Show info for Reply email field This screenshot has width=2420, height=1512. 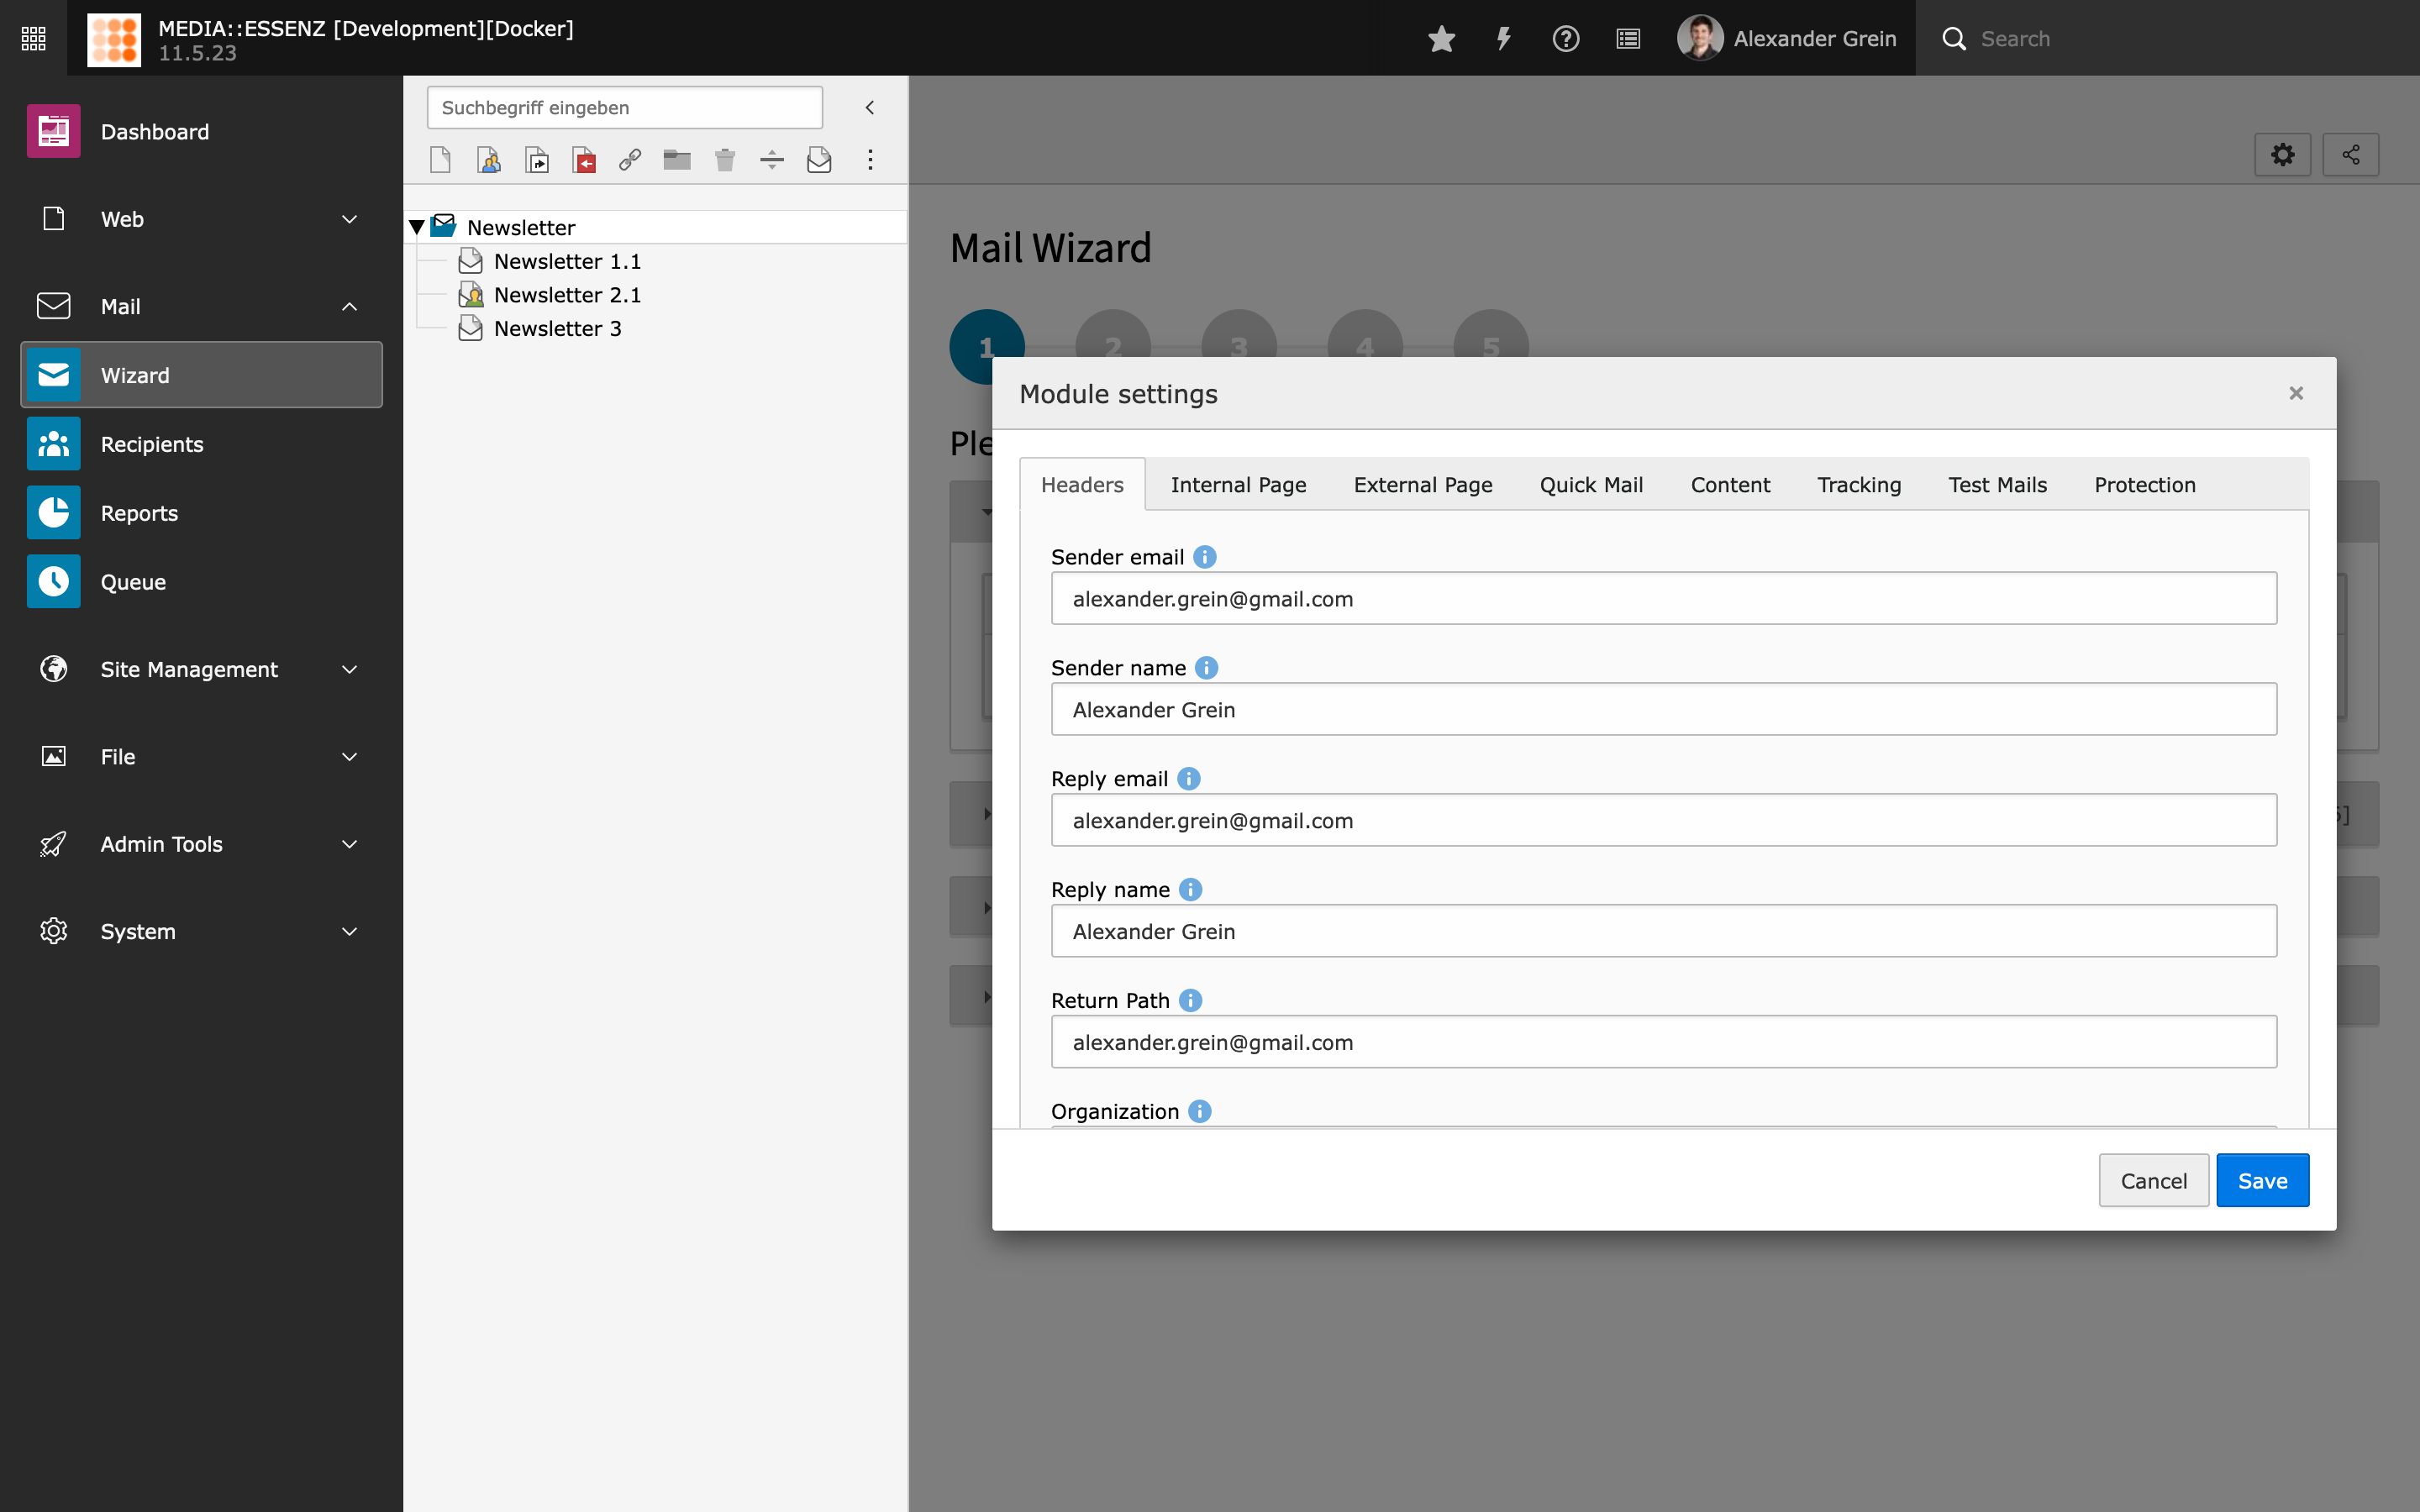click(1189, 779)
